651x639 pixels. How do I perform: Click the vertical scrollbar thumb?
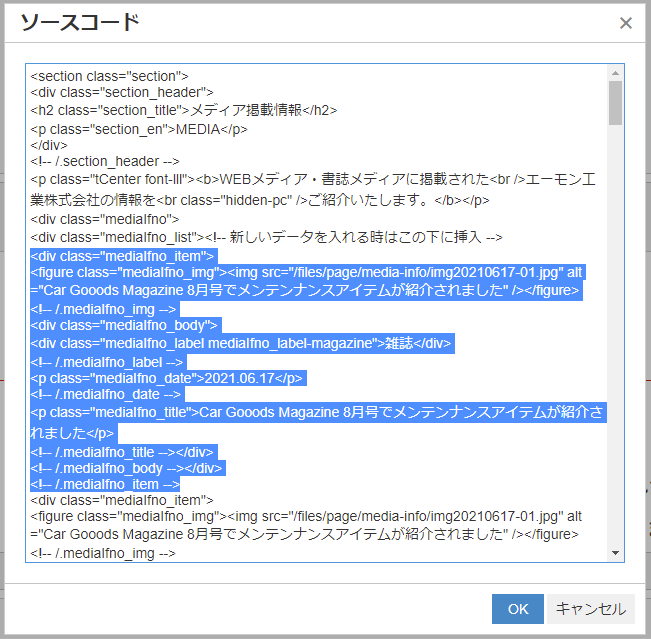615,102
